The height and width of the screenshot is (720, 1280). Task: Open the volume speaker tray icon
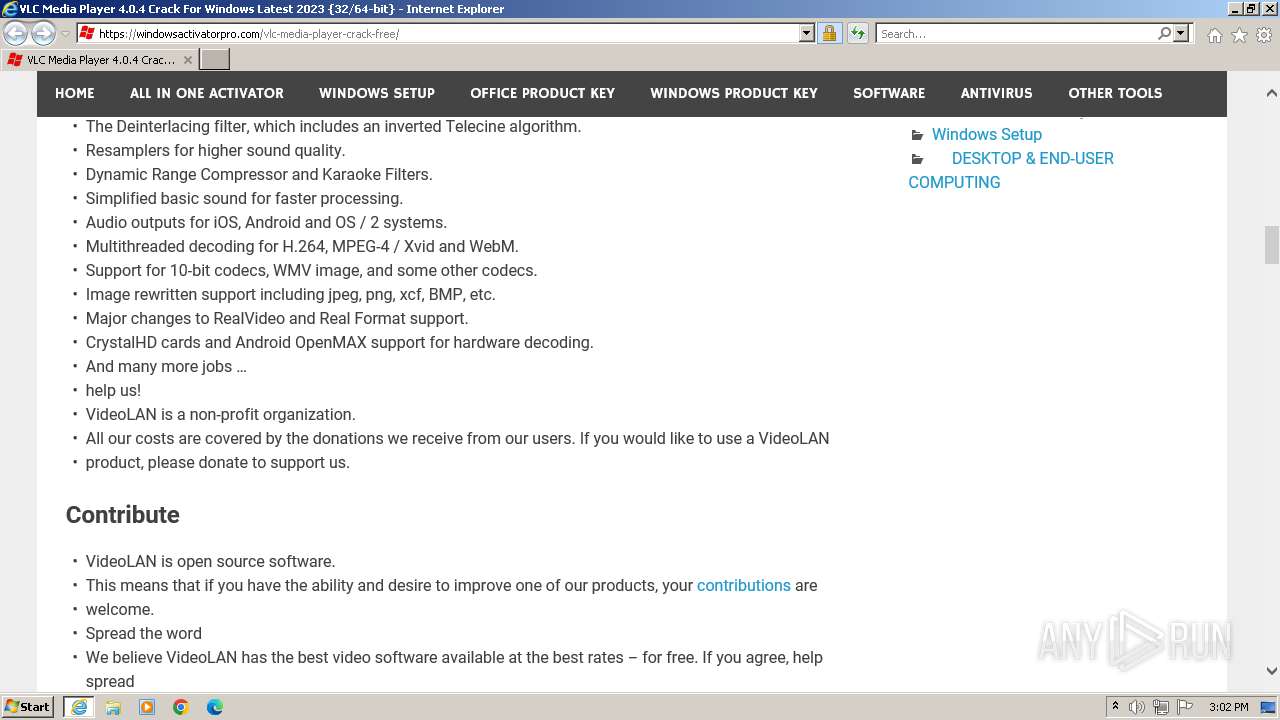[1137, 707]
